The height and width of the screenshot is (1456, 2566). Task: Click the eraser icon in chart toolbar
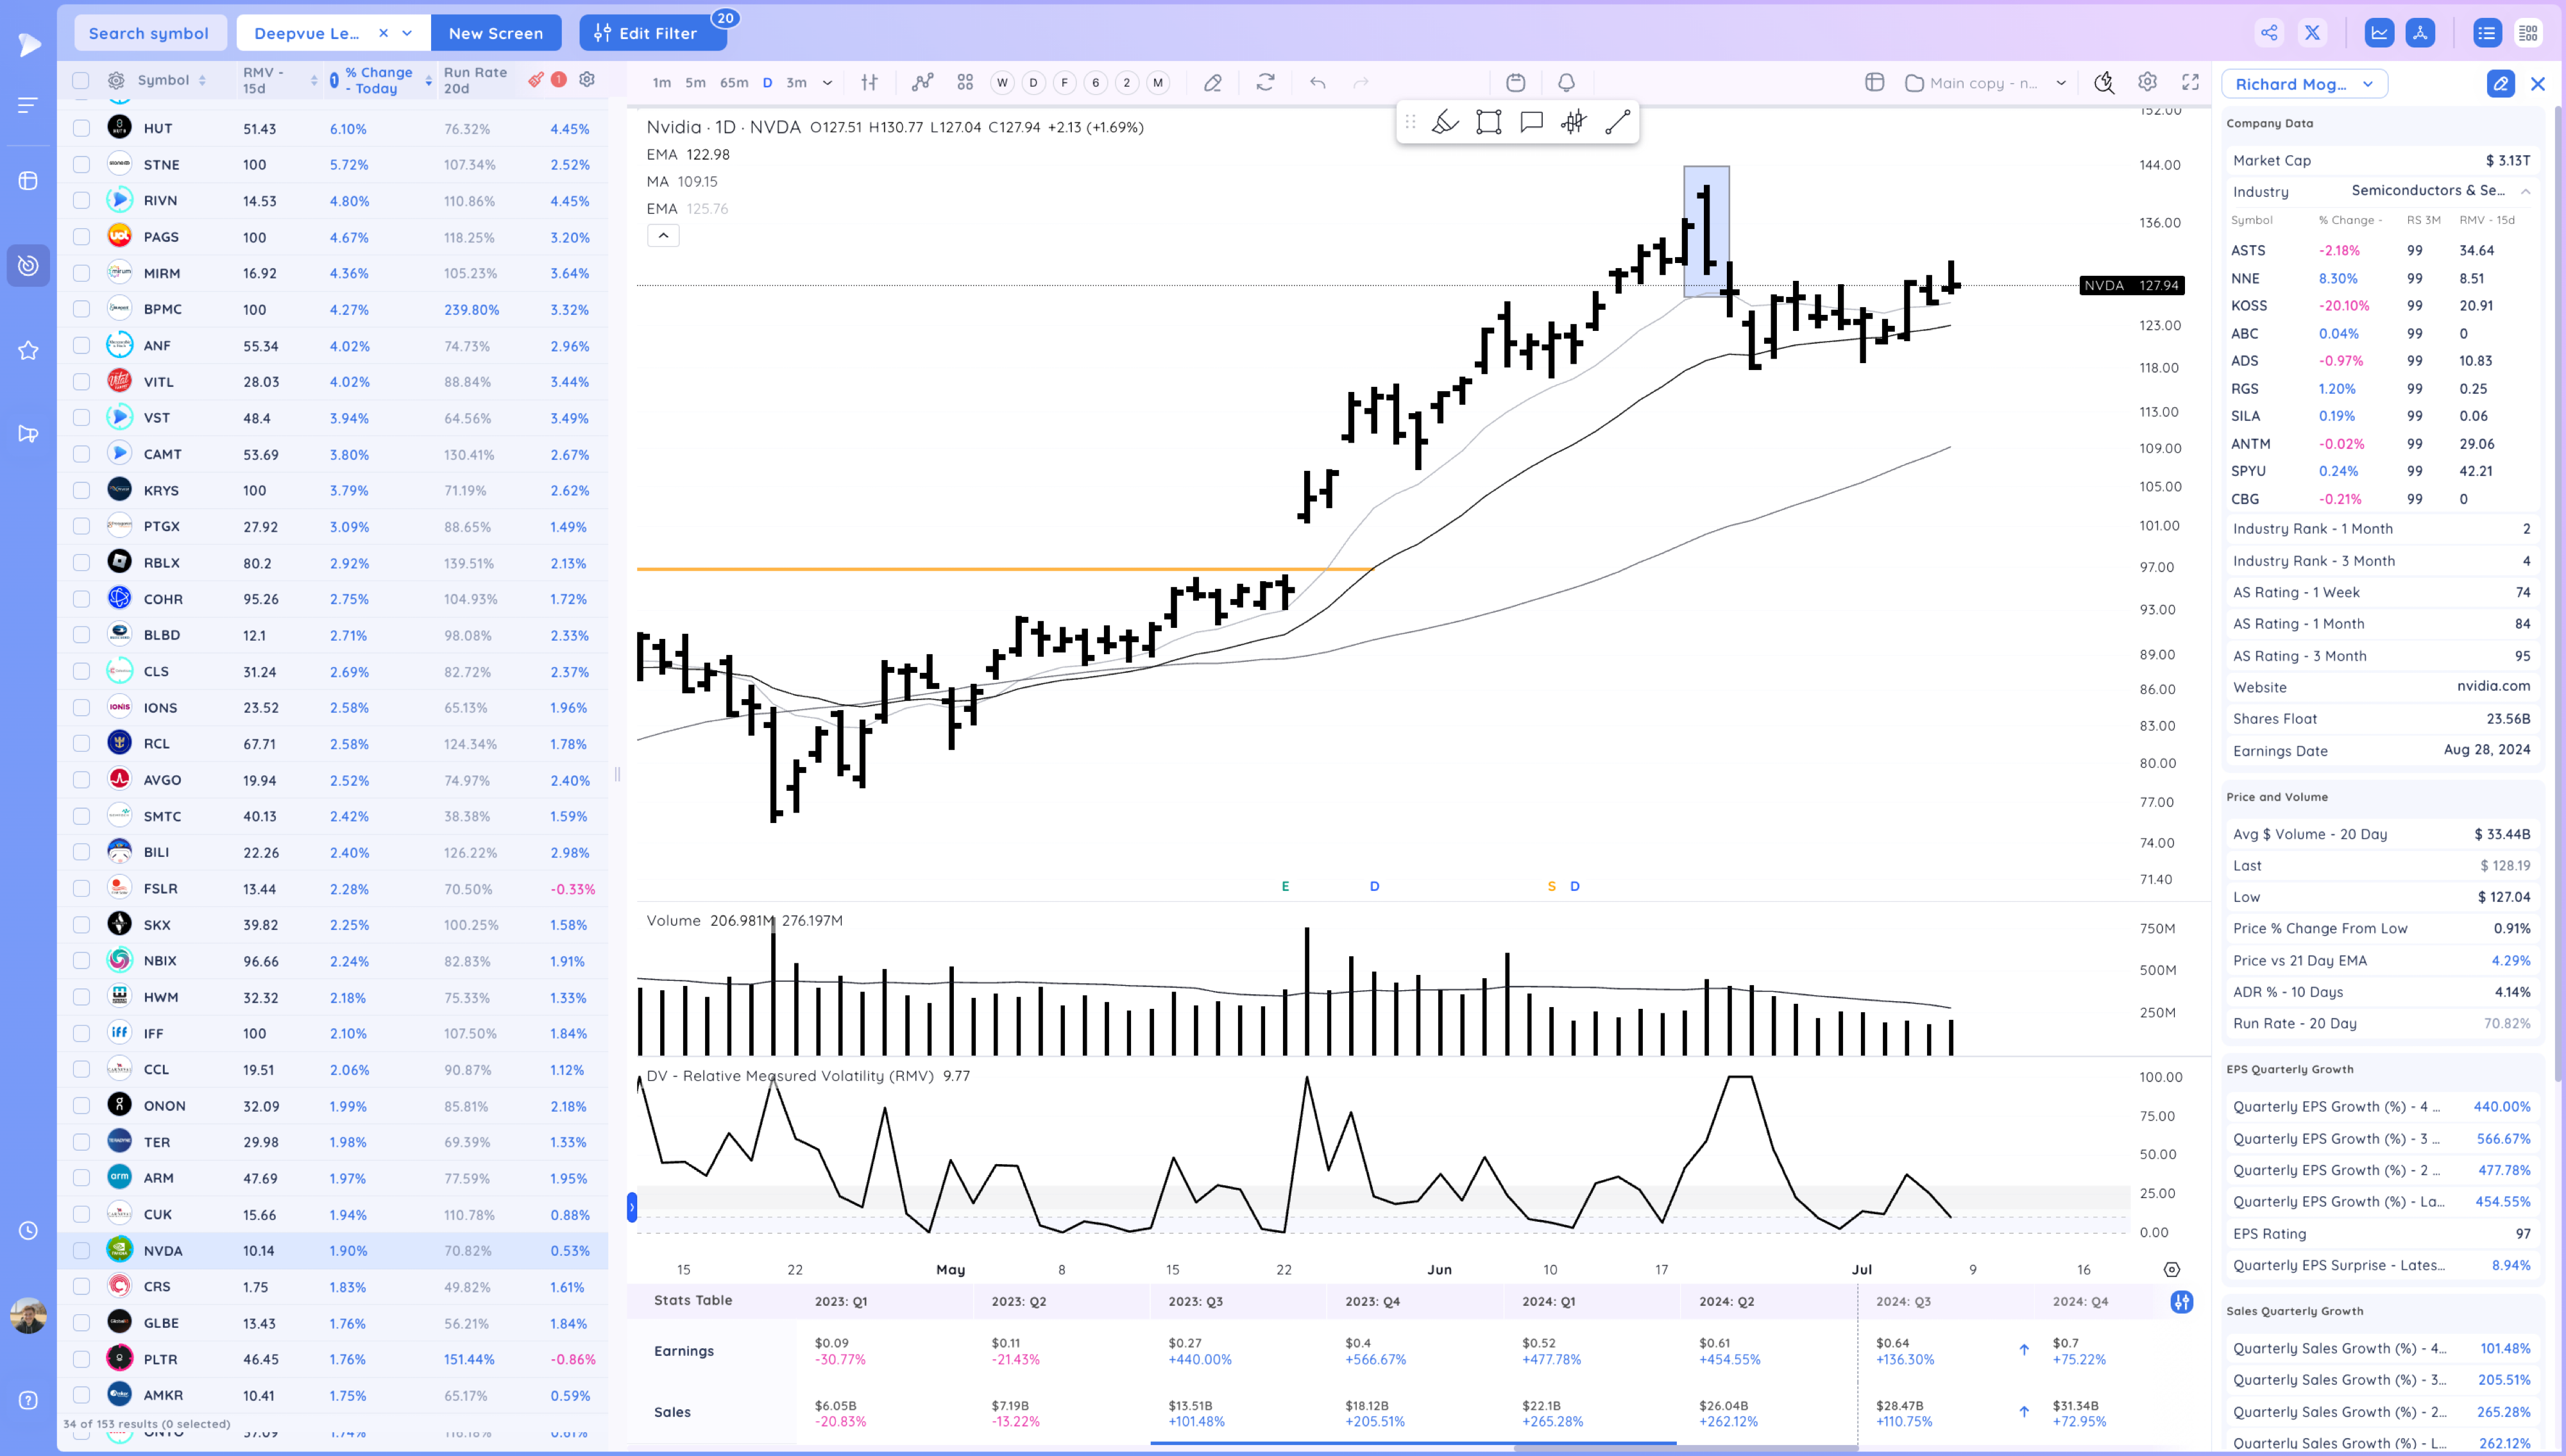coord(1212,83)
